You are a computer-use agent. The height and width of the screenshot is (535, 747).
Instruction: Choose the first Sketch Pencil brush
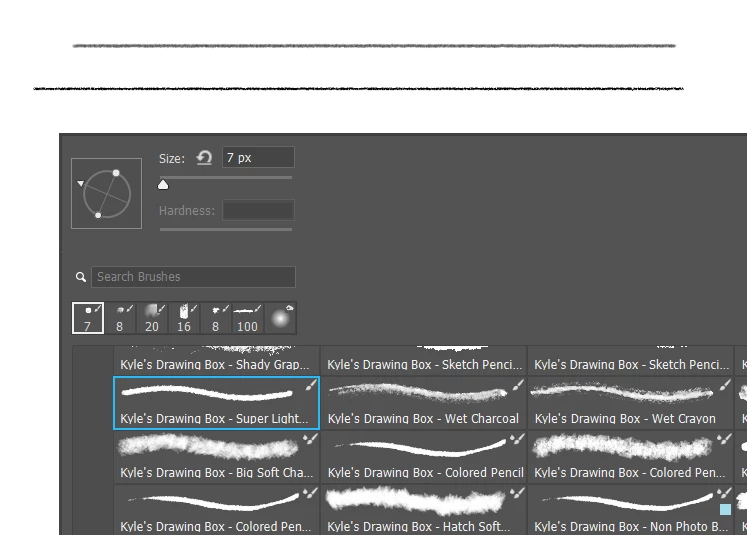click(x=424, y=360)
